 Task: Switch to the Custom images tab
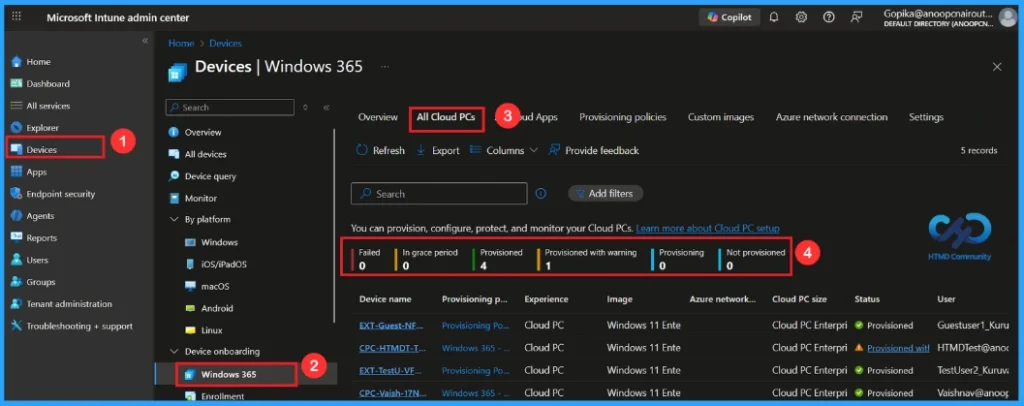721,117
